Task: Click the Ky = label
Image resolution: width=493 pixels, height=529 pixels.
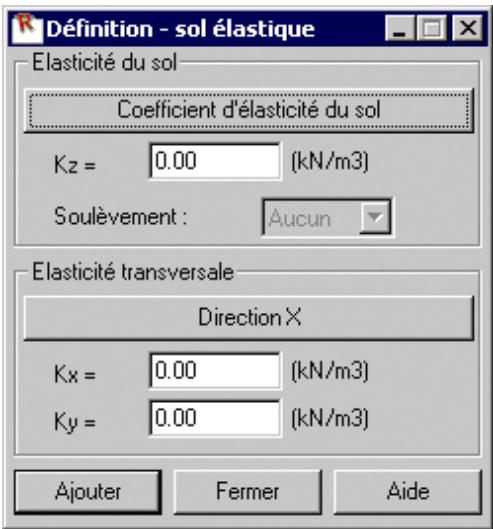Action: coord(75,422)
